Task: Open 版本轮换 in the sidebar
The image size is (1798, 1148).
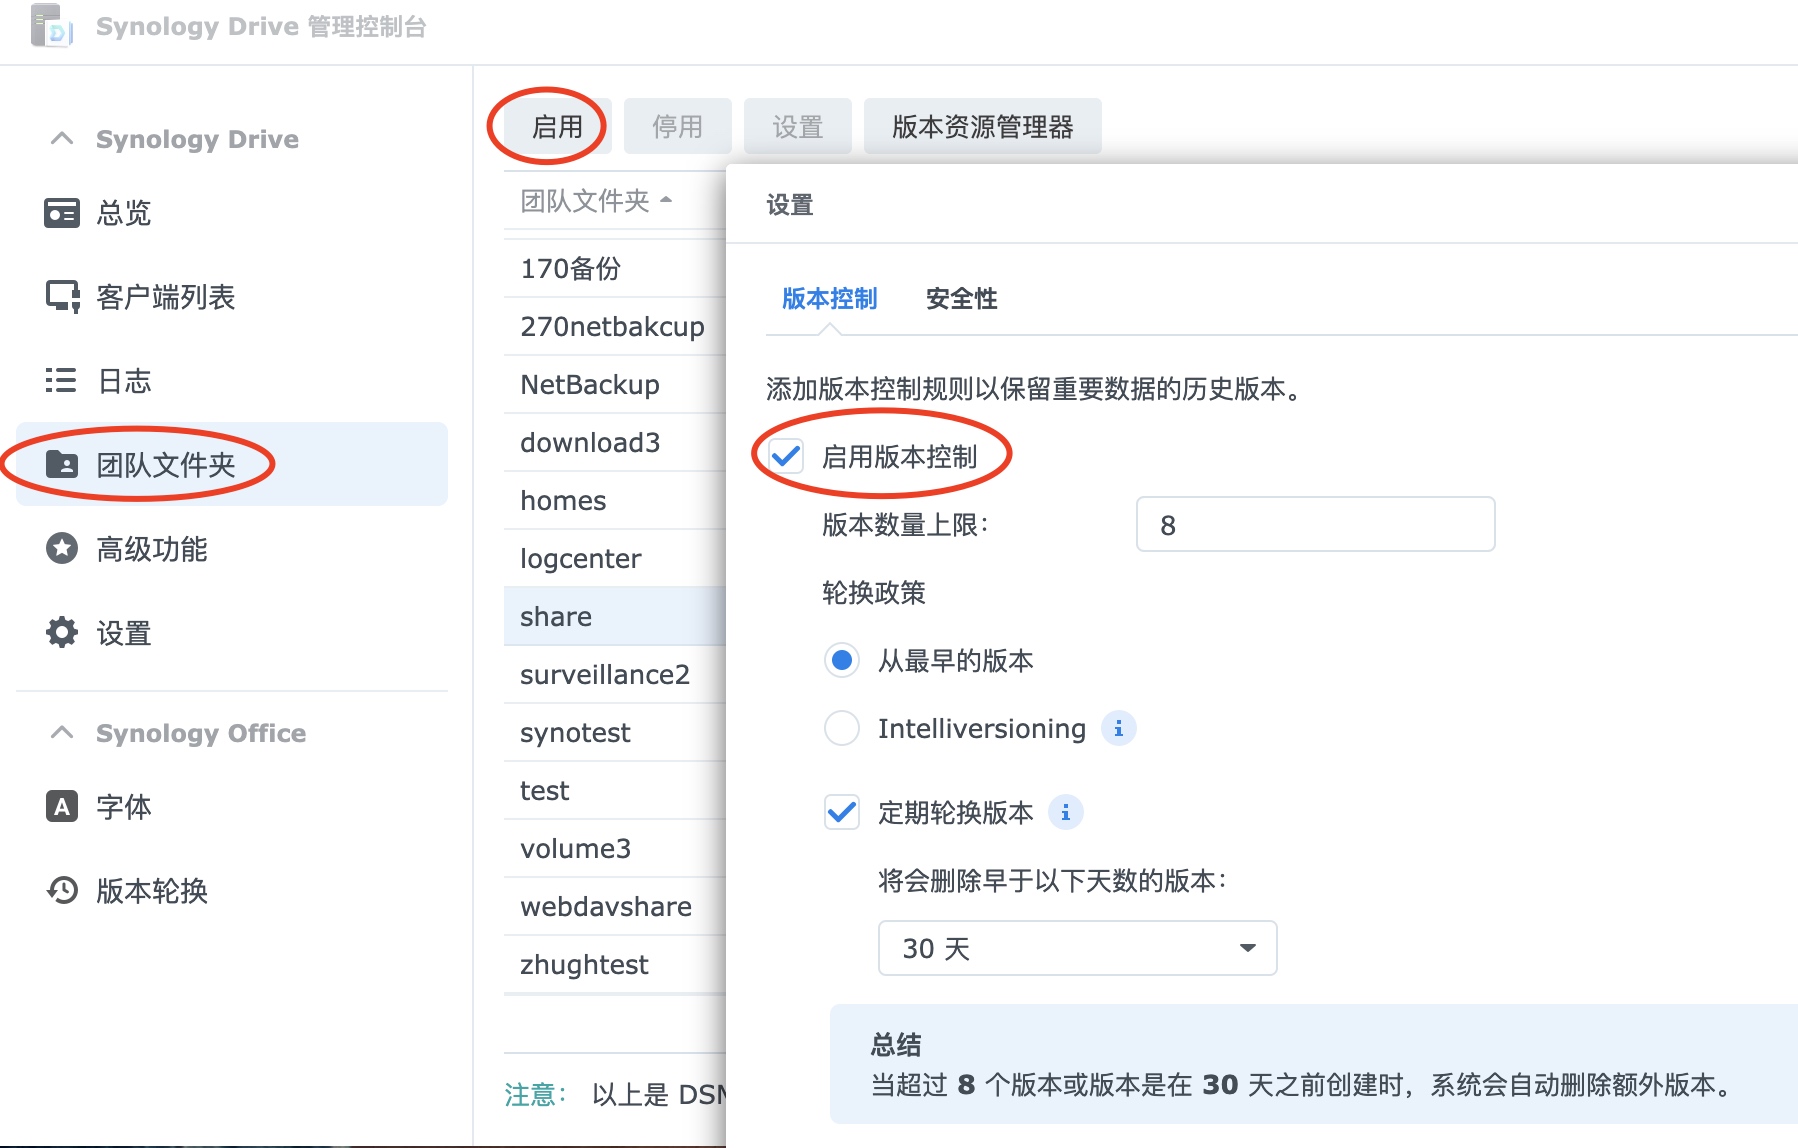Action: click(232, 890)
